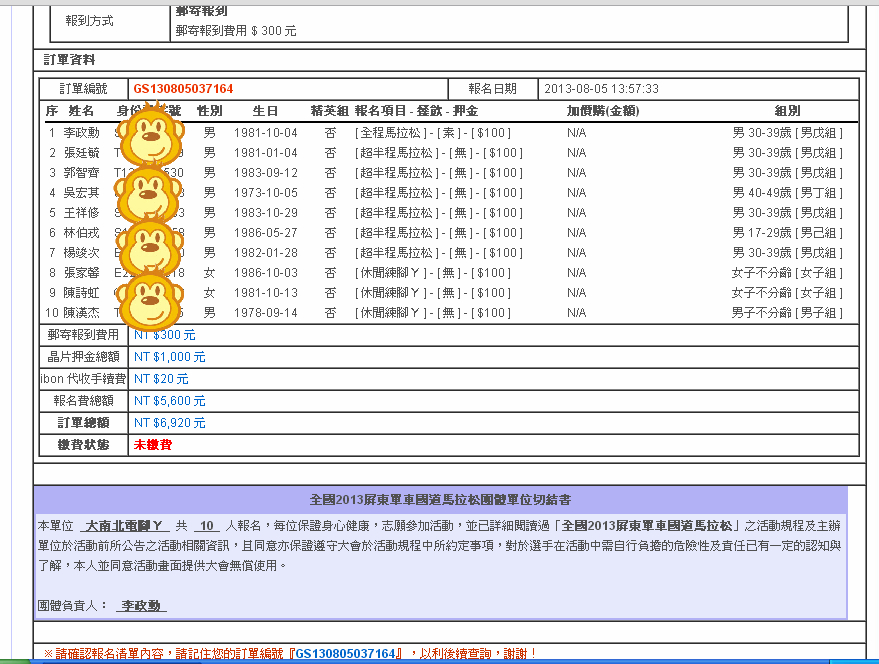Viewport: 879px width, 664px height.
Task: Click the 姓名 column header
Action: (81, 111)
